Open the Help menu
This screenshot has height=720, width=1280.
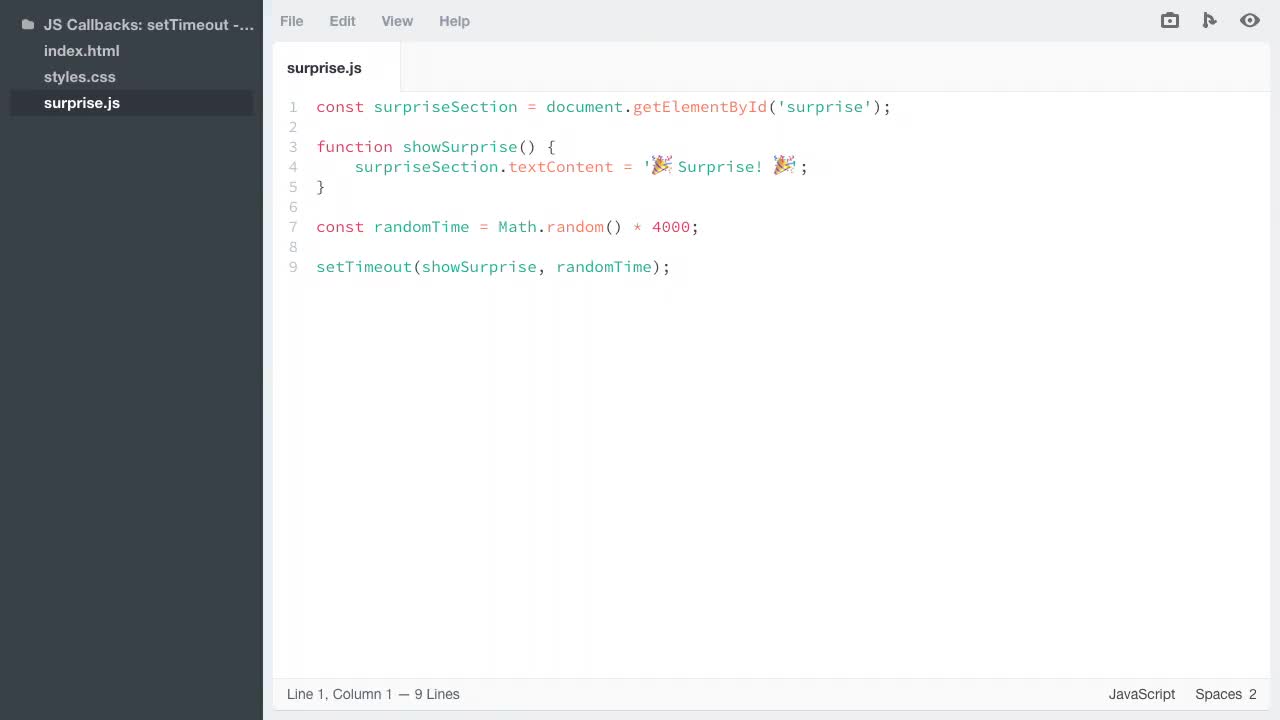point(454,21)
